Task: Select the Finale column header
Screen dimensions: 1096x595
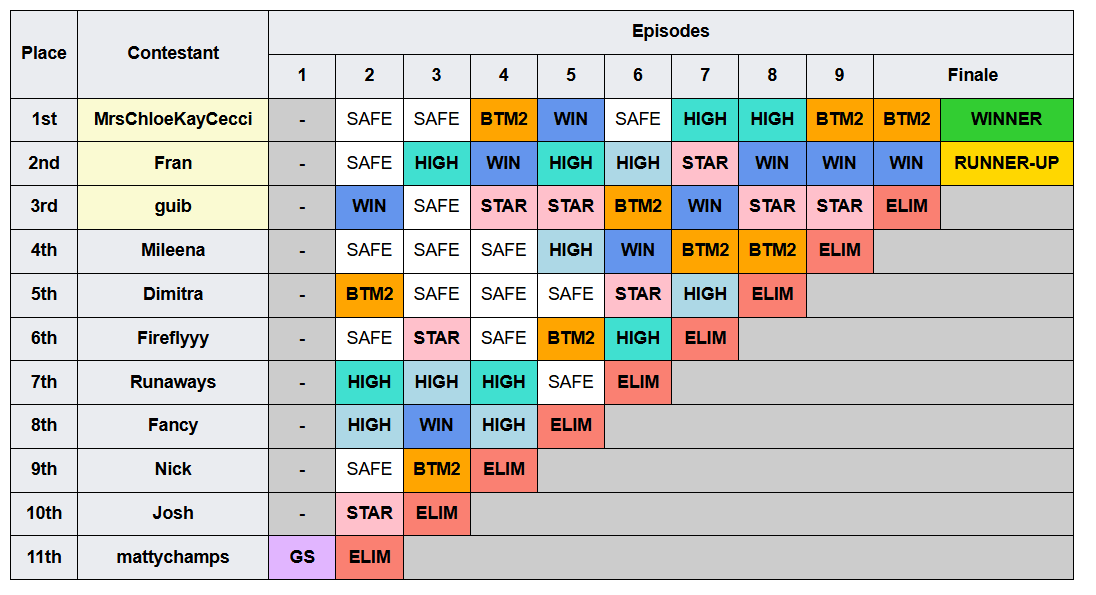Action: [x=973, y=76]
